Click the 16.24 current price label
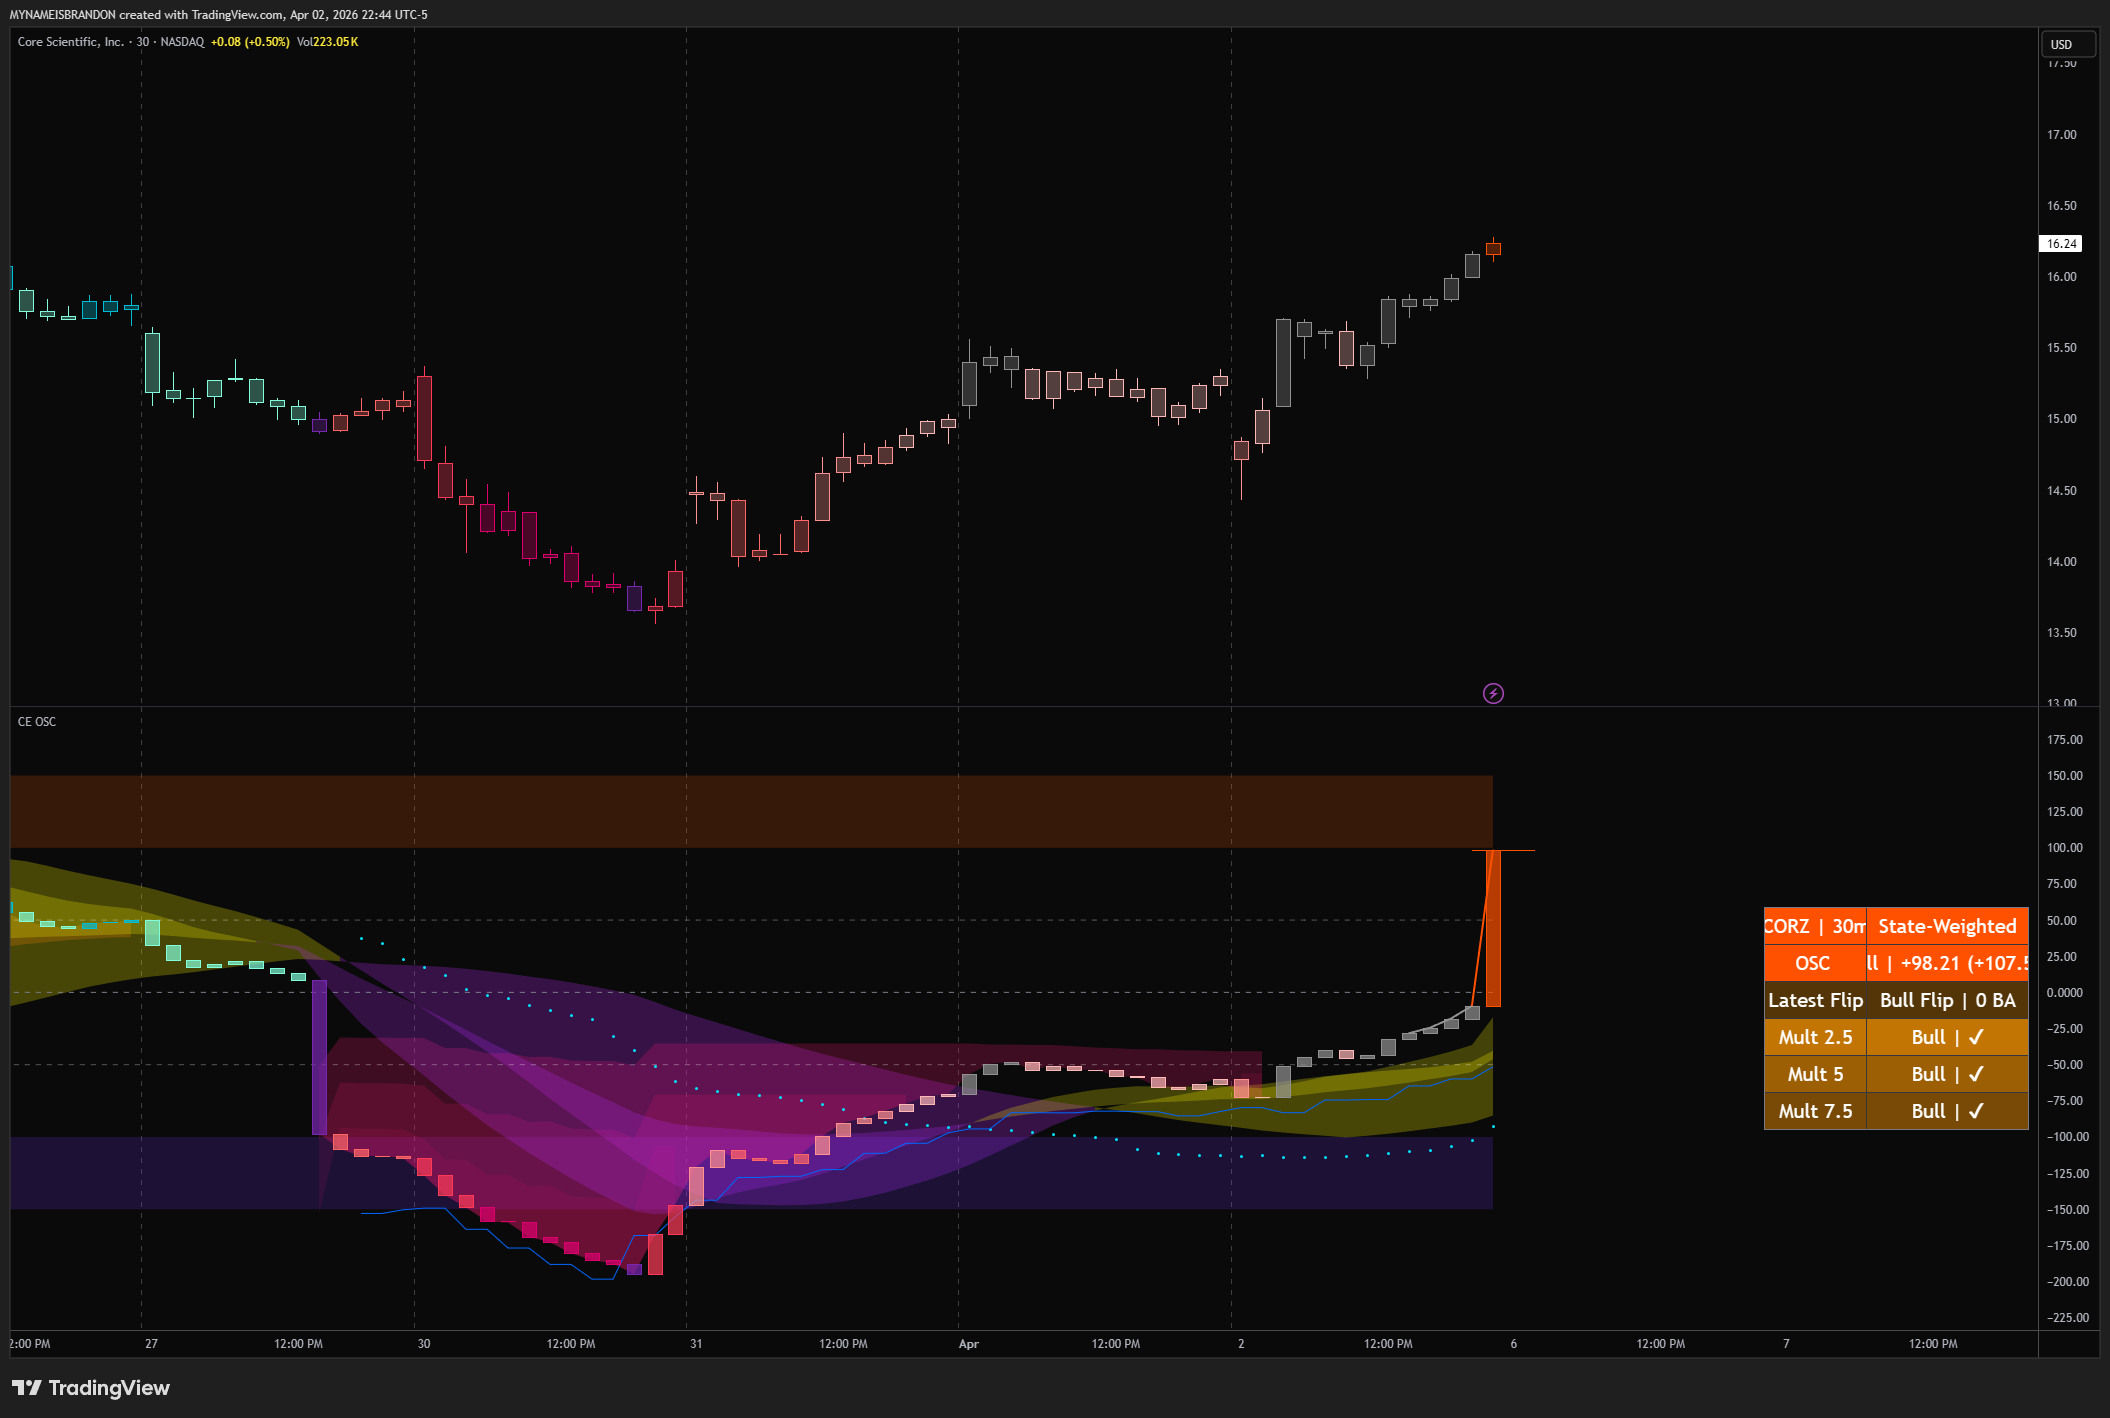Screen dimensions: 2110x1418 click(2061, 243)
